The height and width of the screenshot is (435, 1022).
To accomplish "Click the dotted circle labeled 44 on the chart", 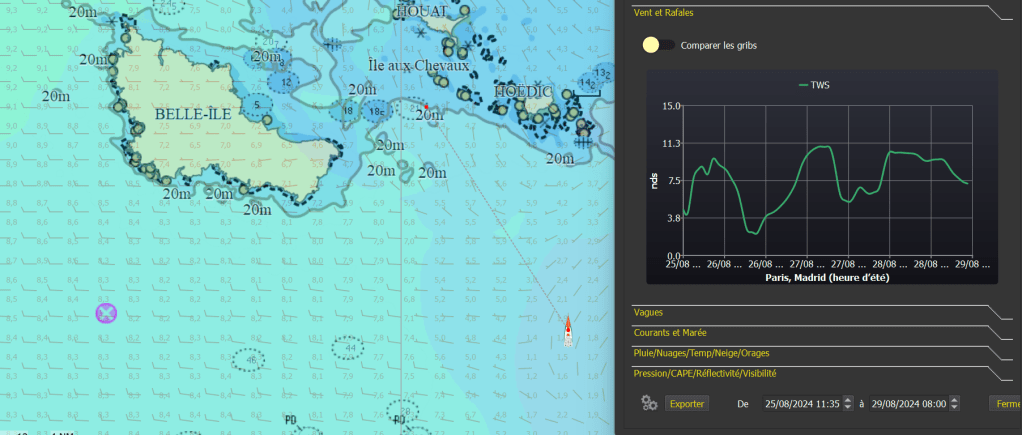I will pos(349,347).
